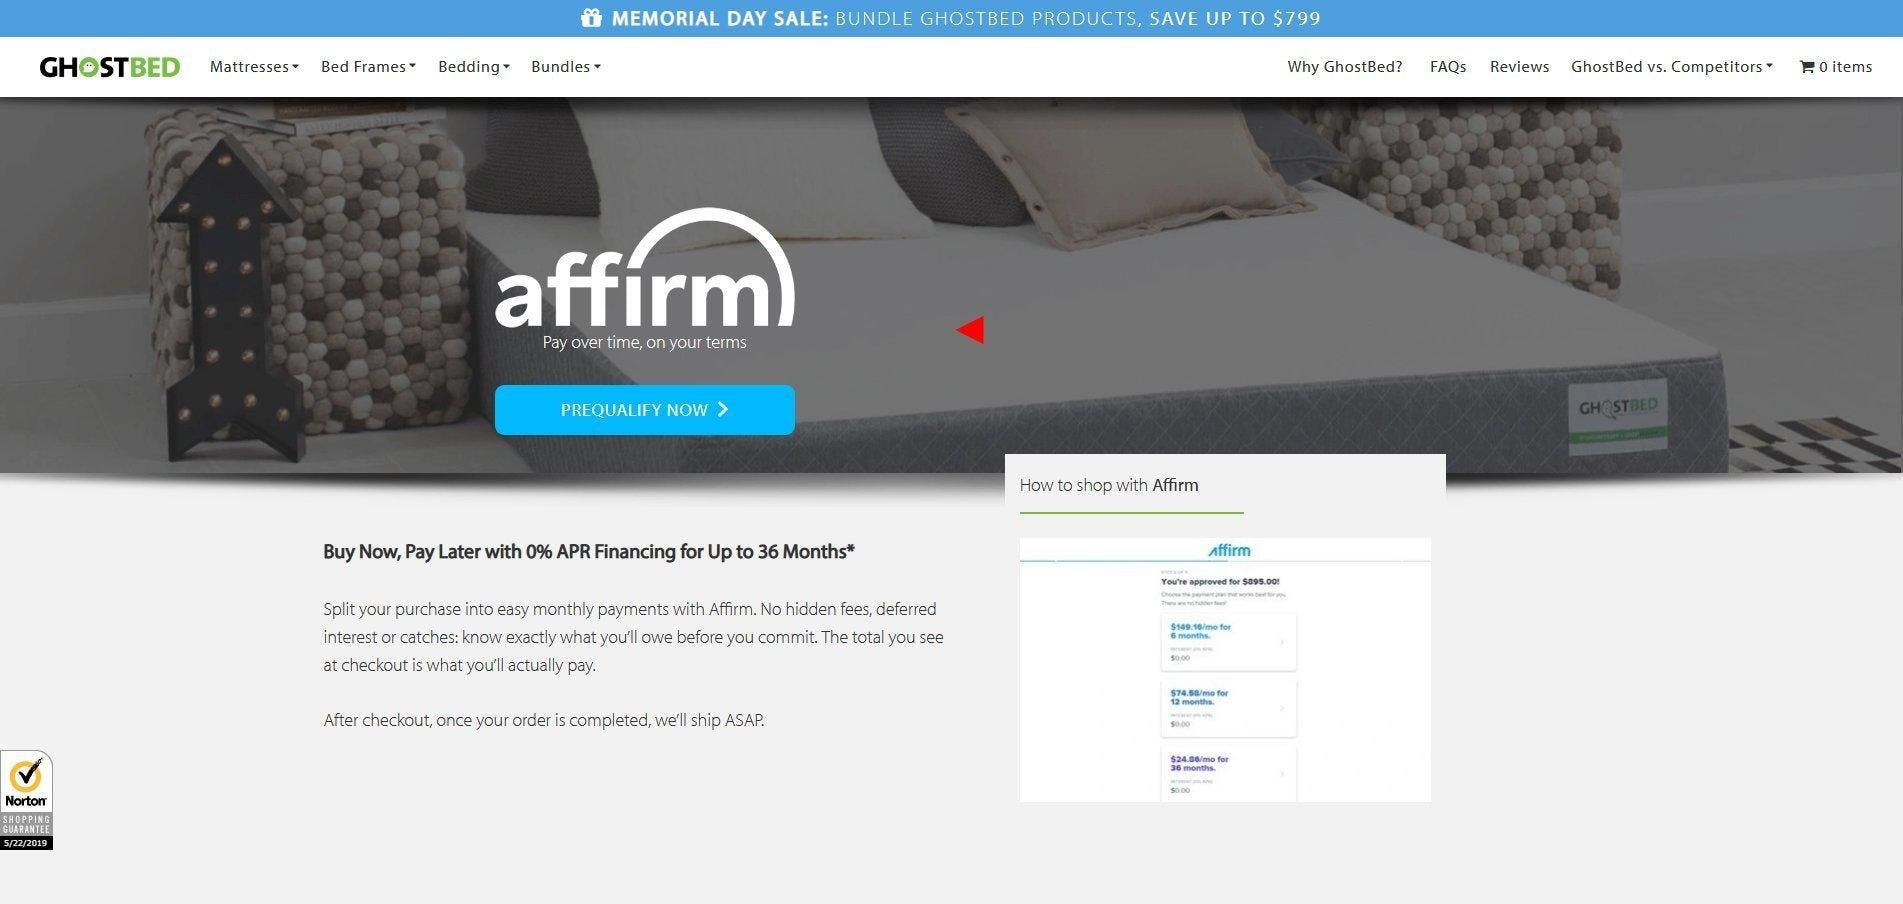
Task: Select the $149.16/mo for 6 months plan
Action: coord(1228,642)
